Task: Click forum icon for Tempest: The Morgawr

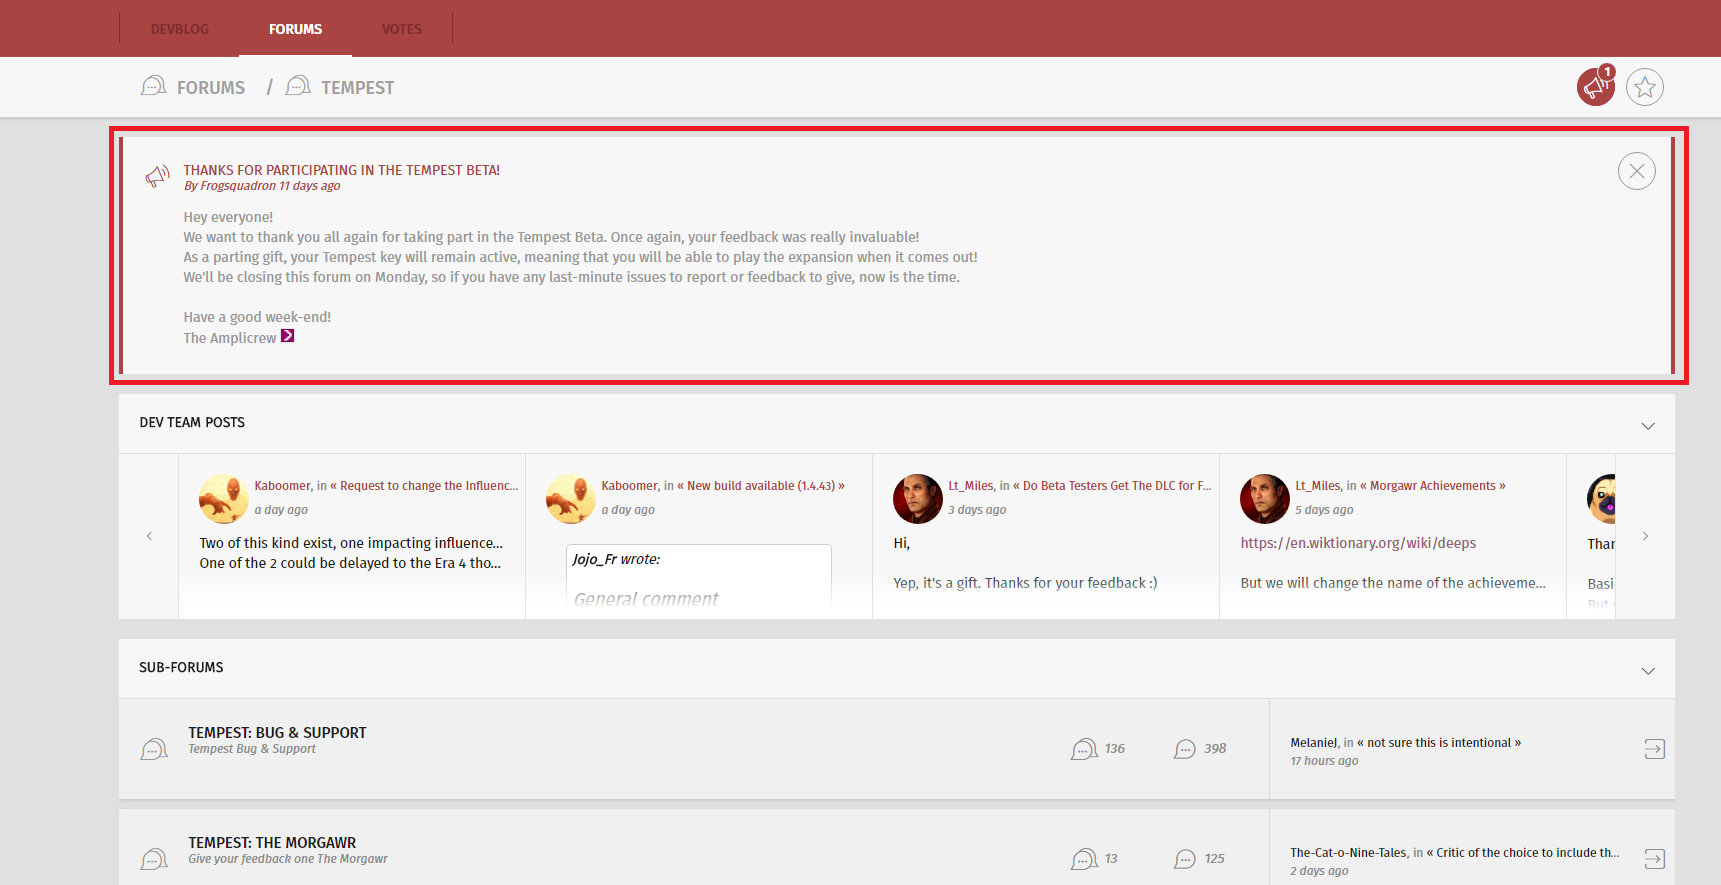Action: 154,859
